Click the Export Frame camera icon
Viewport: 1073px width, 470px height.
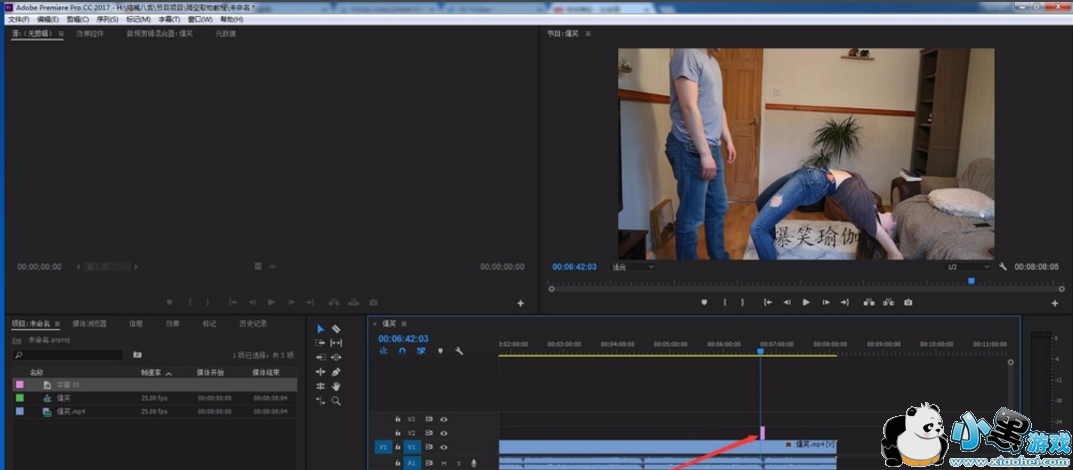[x=908, y=302]
